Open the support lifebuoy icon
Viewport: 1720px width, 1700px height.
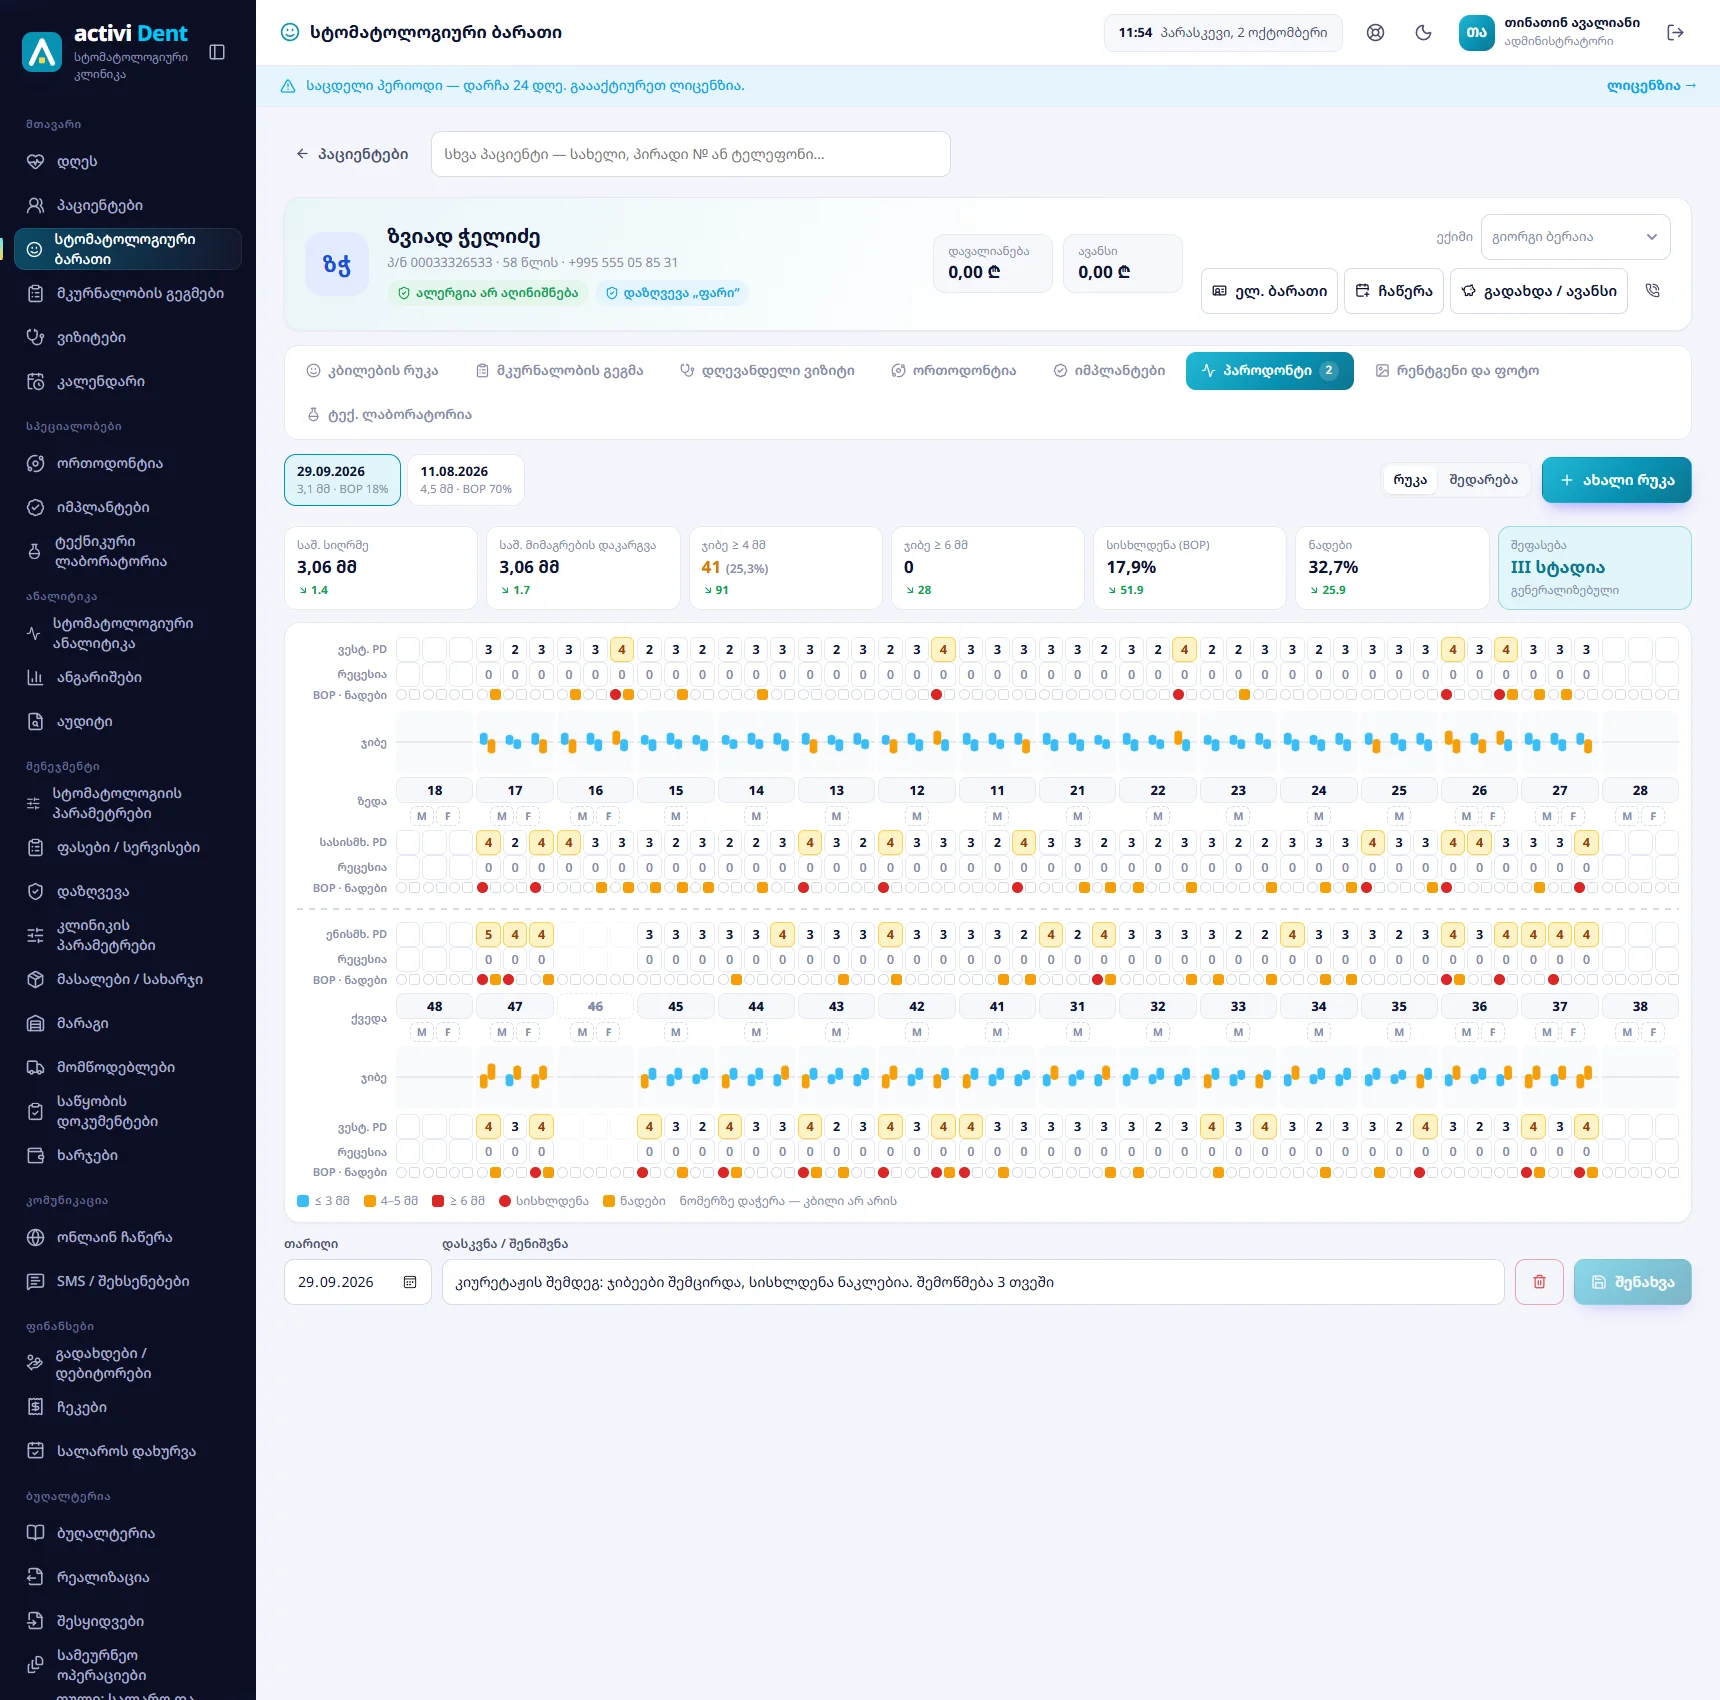1376,32
